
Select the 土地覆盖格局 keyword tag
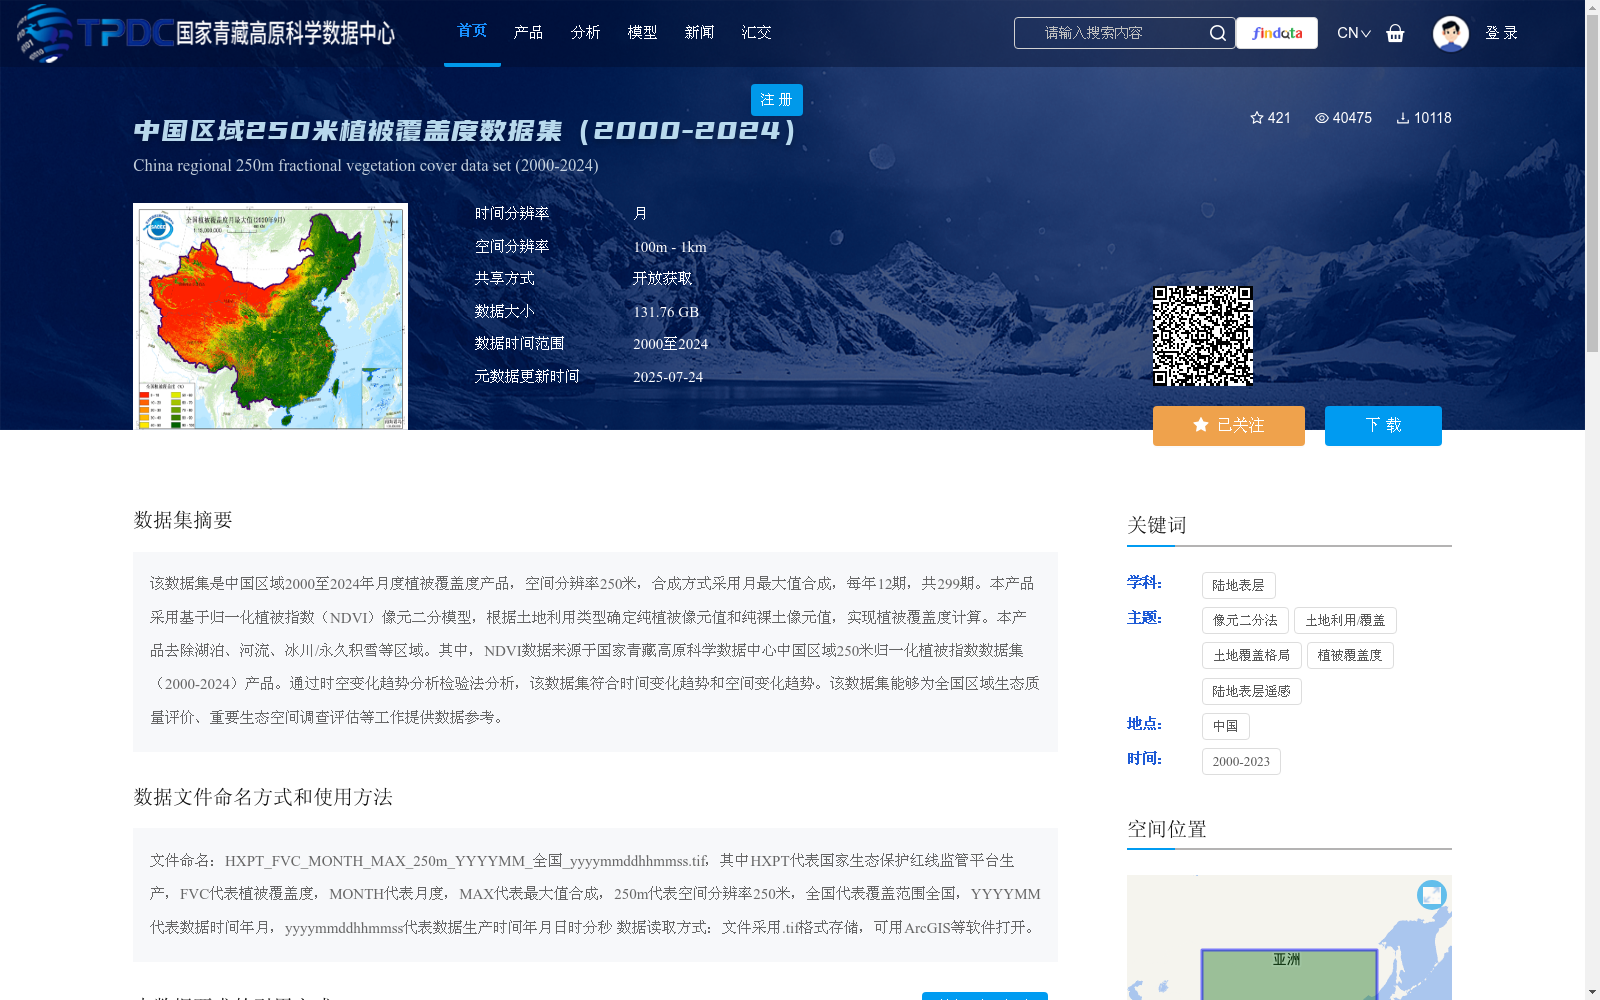pyautogui.click(x=1251, y=656)
